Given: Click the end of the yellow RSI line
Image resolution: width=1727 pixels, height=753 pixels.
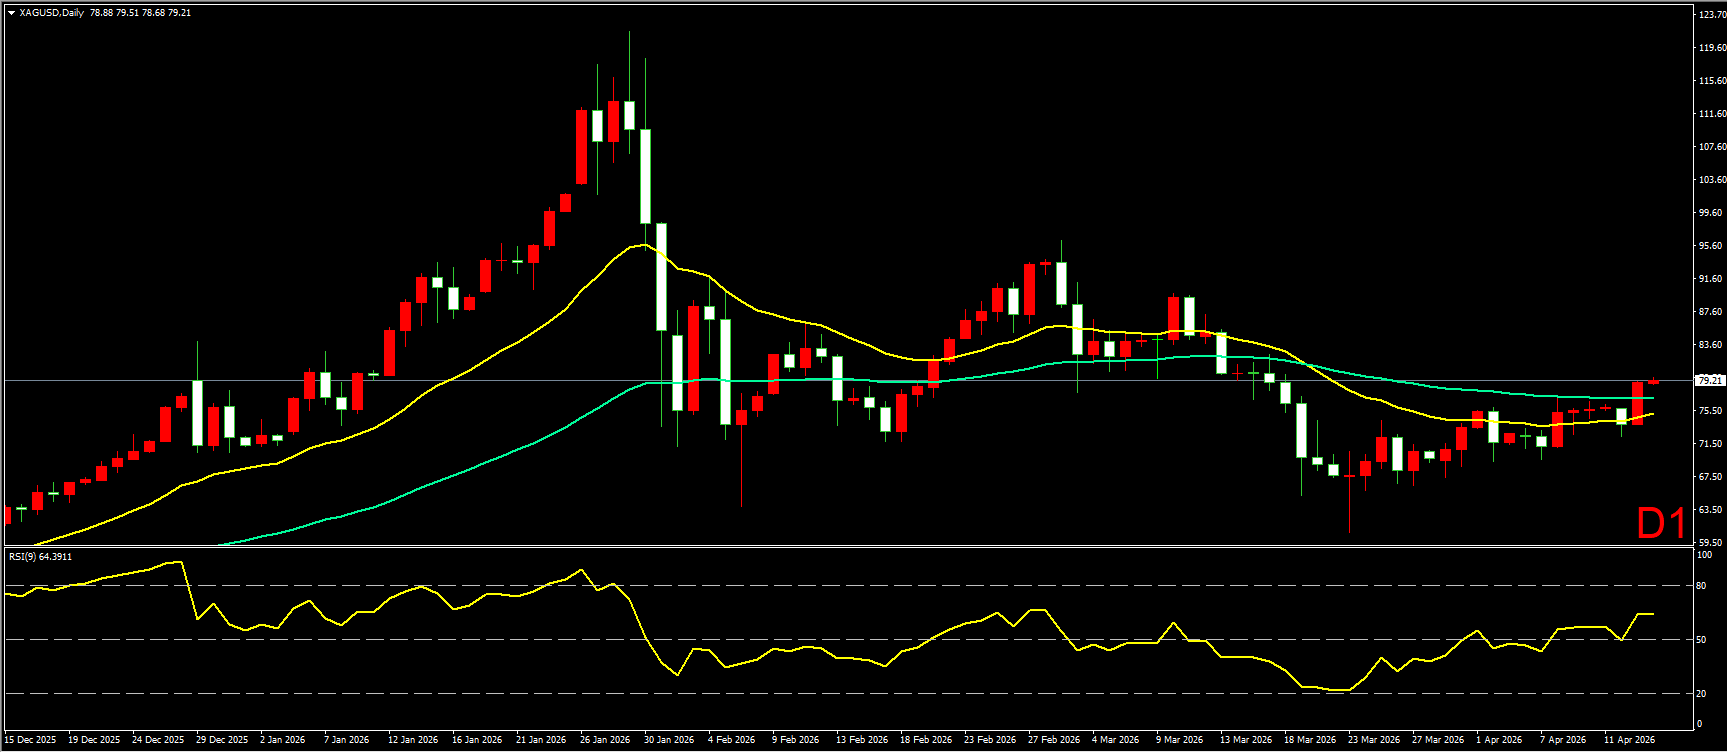Looking at the screenshot, I should tap(1653, 614).
